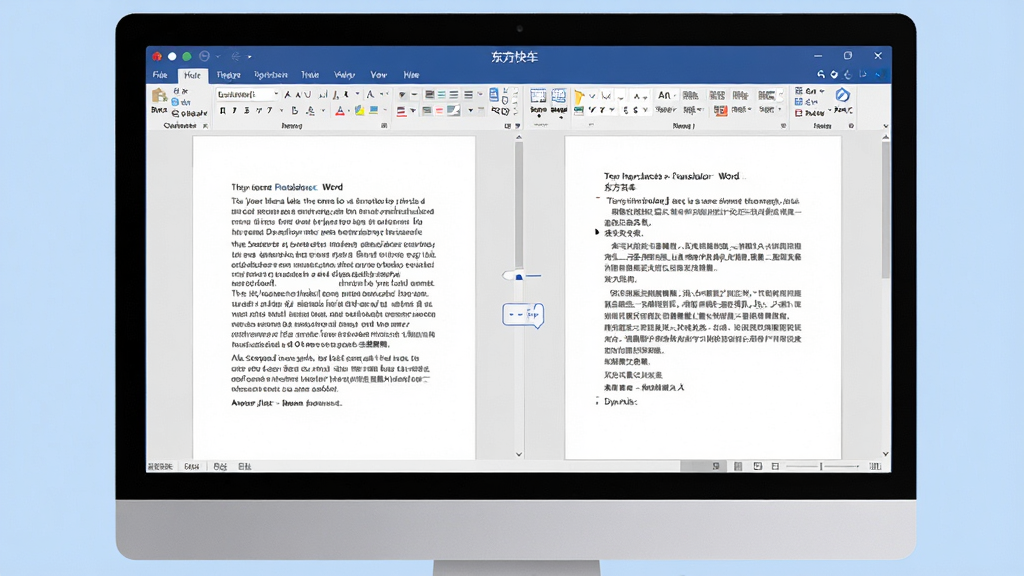Click the right document's scrollbar thumb
Image resolution: width=1024 pixels, height=576 pixels.
pyautogui.click(x=886, y=209)
